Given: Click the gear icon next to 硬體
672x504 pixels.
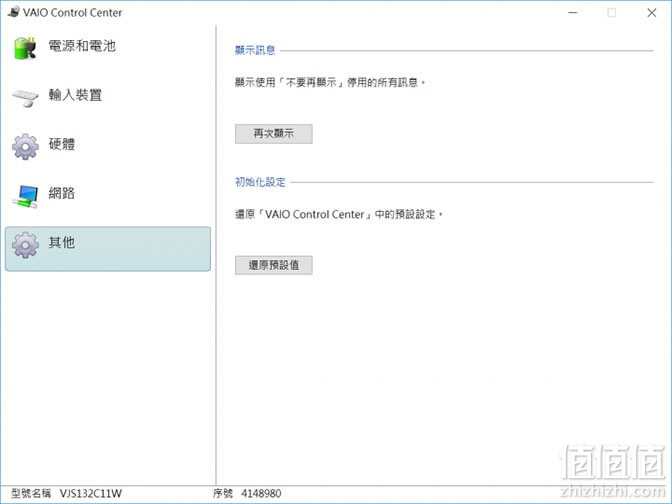Looking at the screenshot, I should tap(25, 147).
